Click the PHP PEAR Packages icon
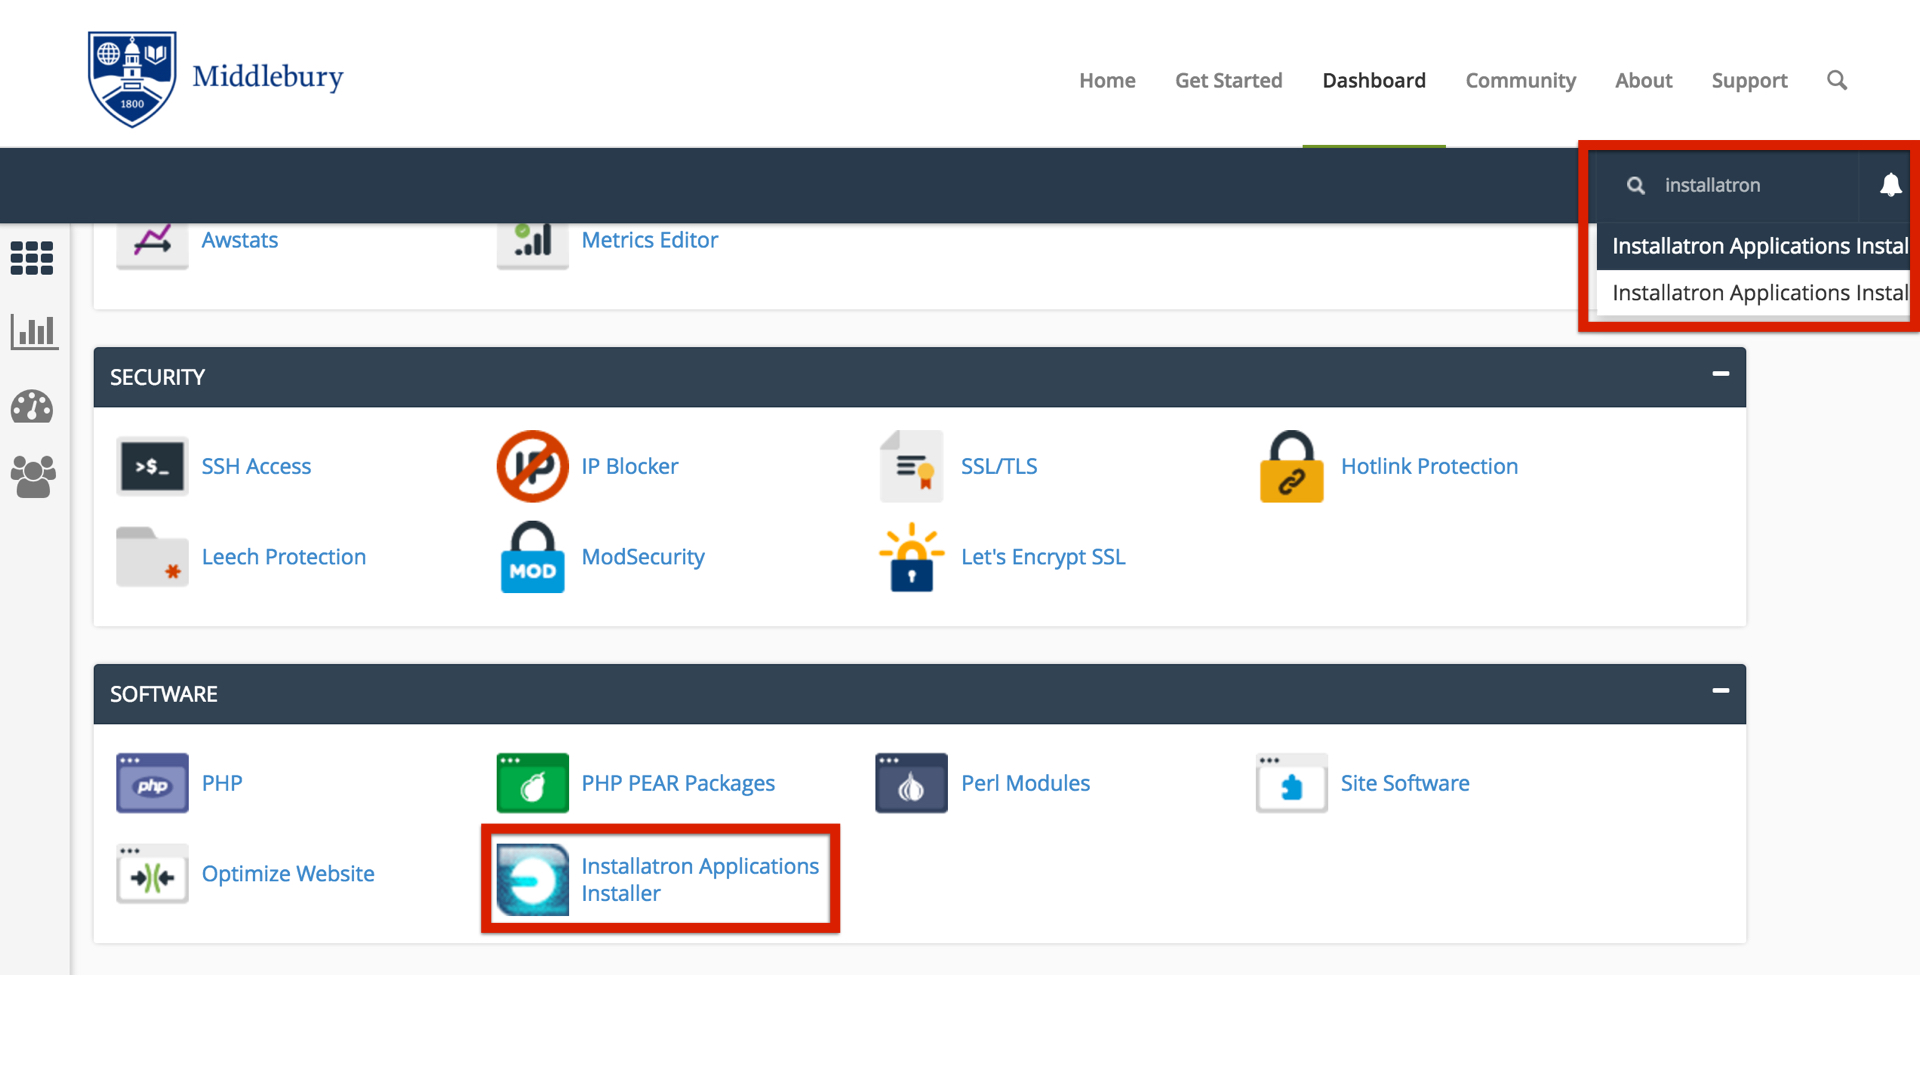 point(532,783)
